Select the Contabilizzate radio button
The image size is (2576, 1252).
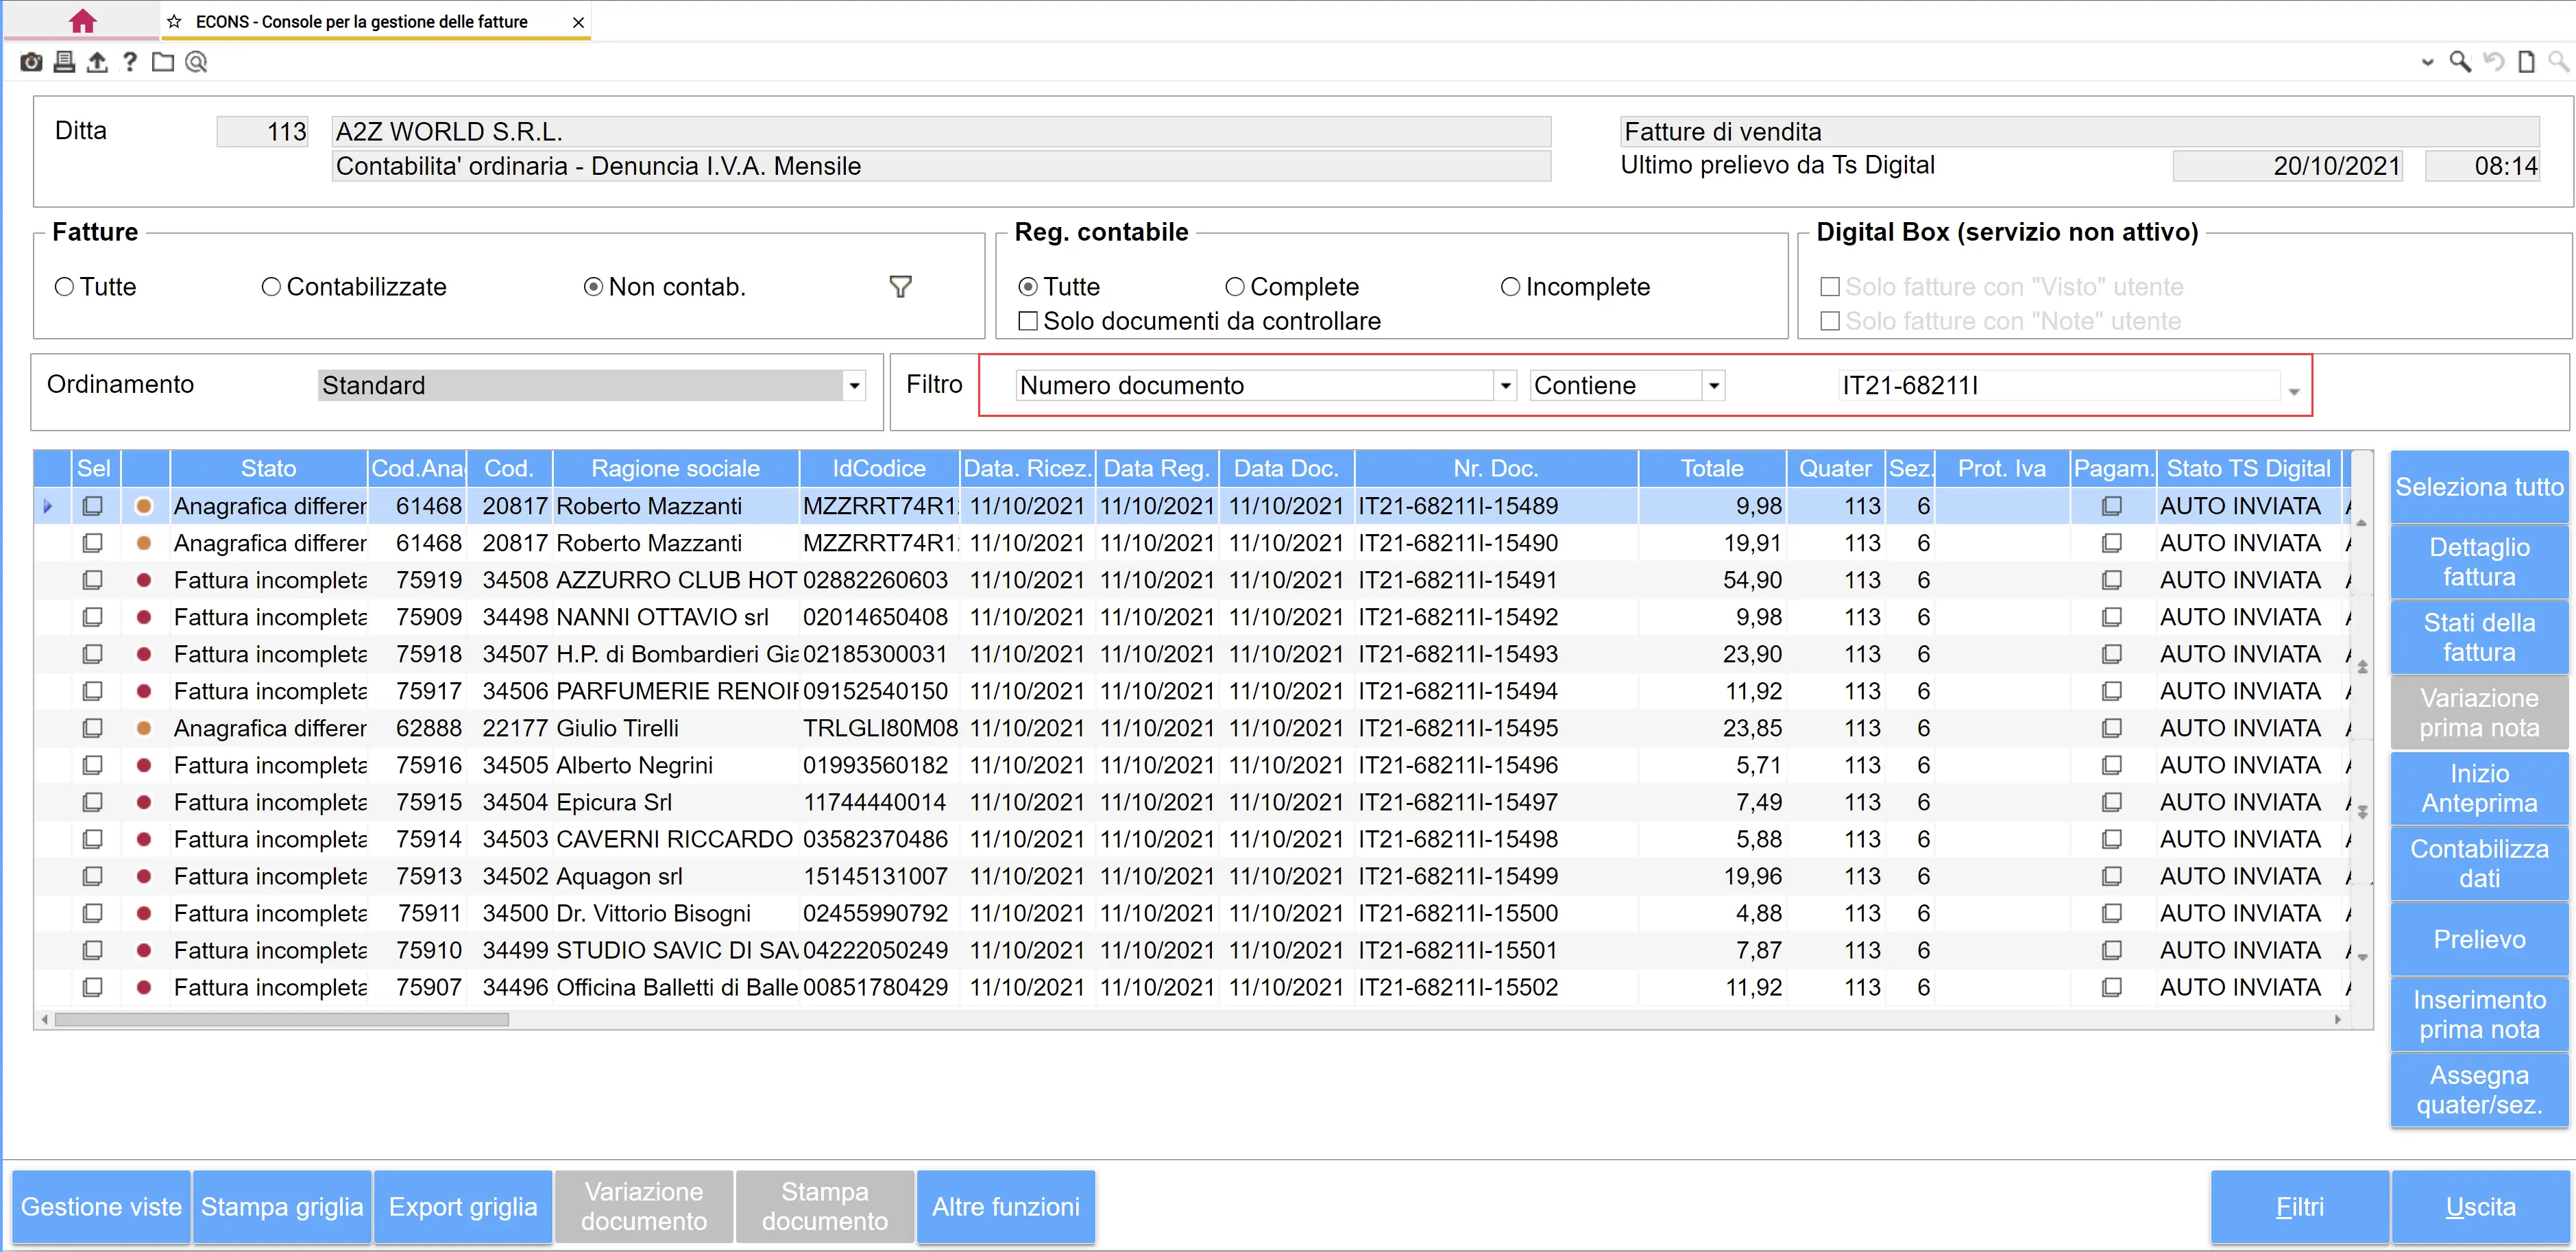271,287
